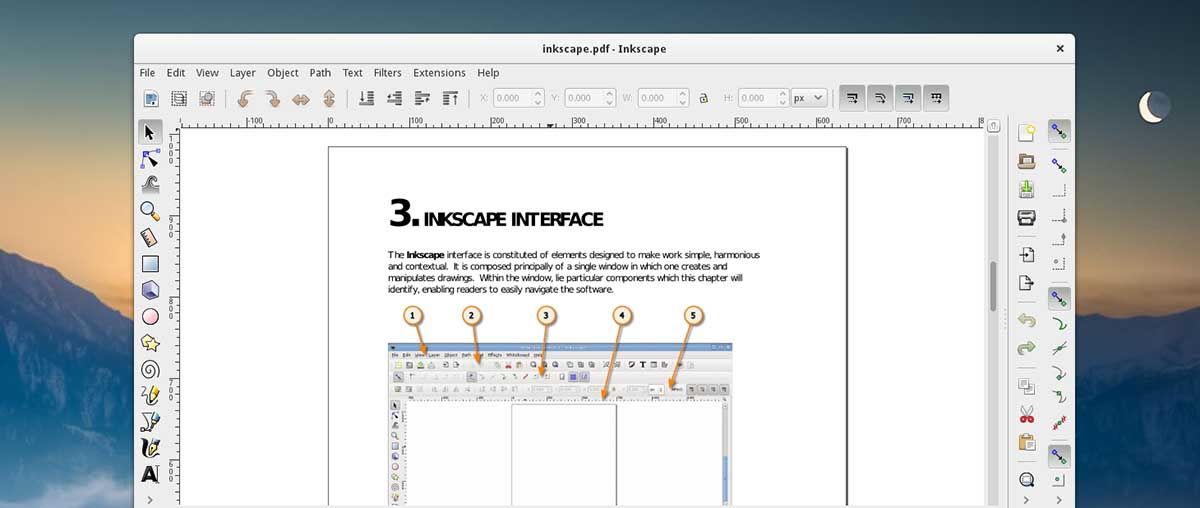This screenshot has width=1200, height=508.
Task: Click Copy icon in commands bar
Action: click(1026, 385)
